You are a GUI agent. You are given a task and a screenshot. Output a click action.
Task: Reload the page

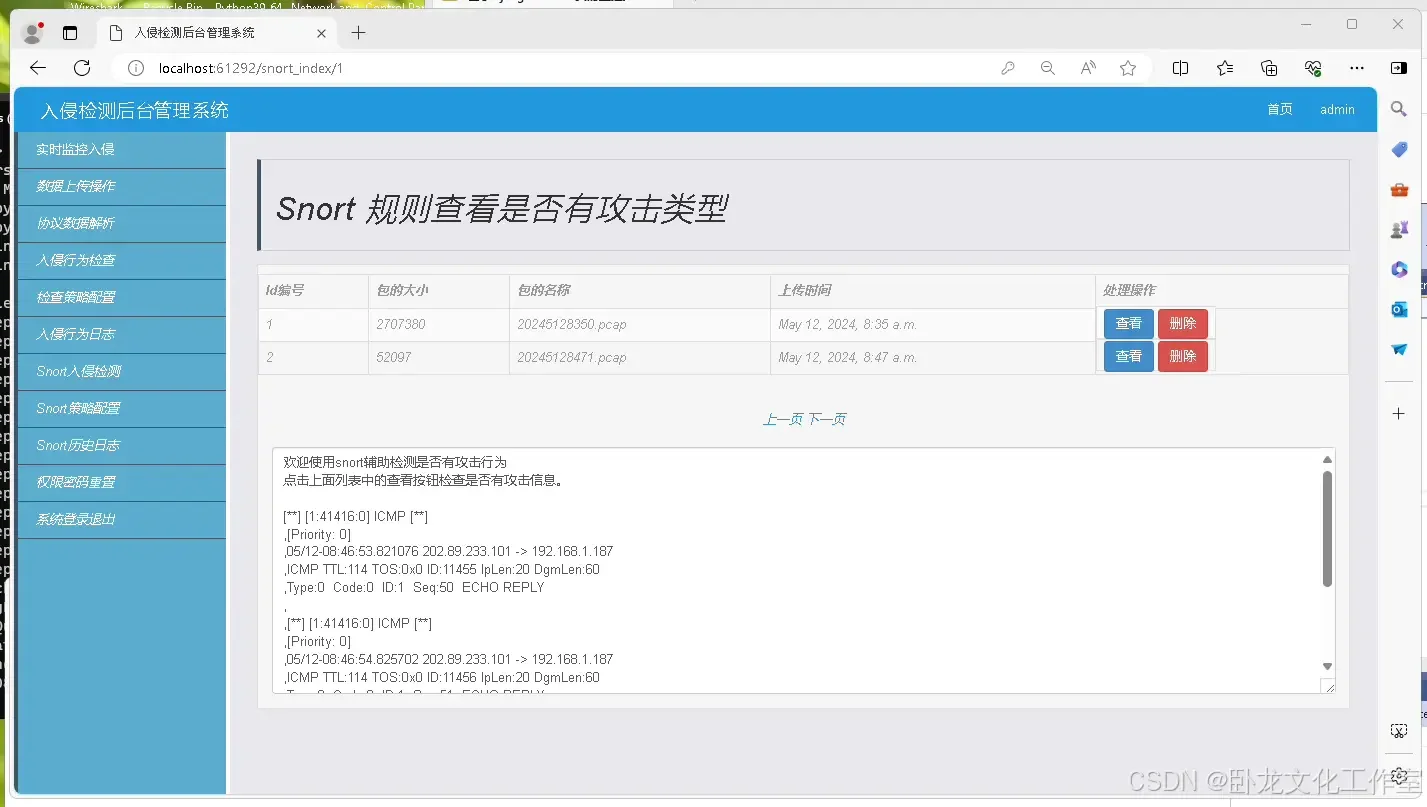83,68
